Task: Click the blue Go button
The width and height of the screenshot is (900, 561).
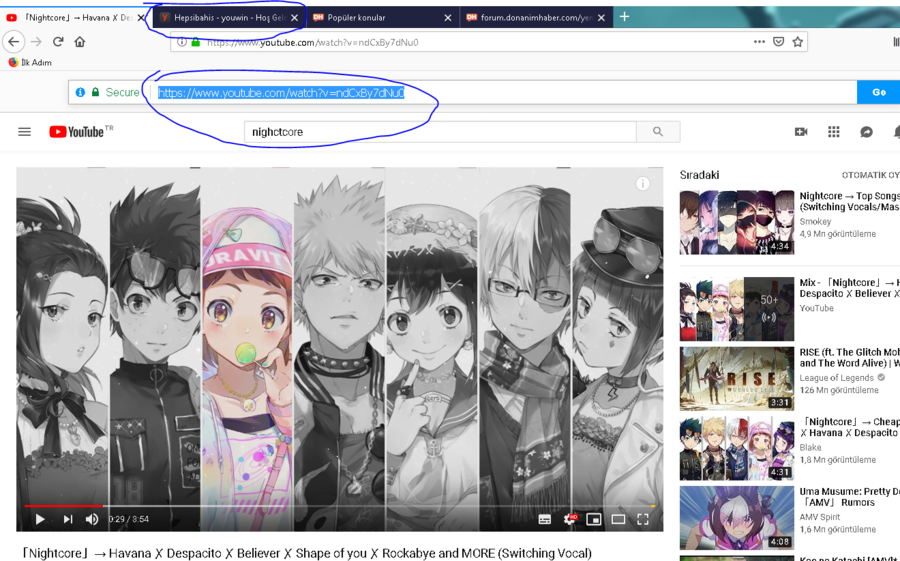Action: pyautogui.click(x=878, y=92)
